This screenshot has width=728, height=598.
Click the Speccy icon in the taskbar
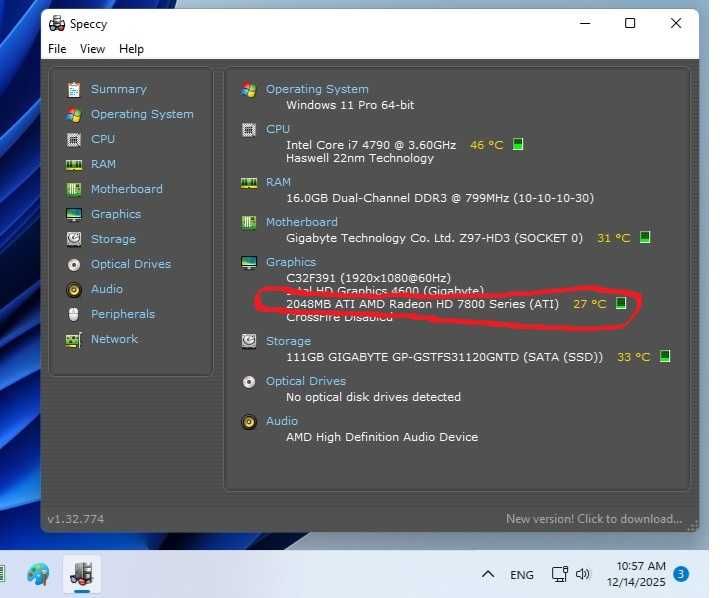tap(82, 574)
